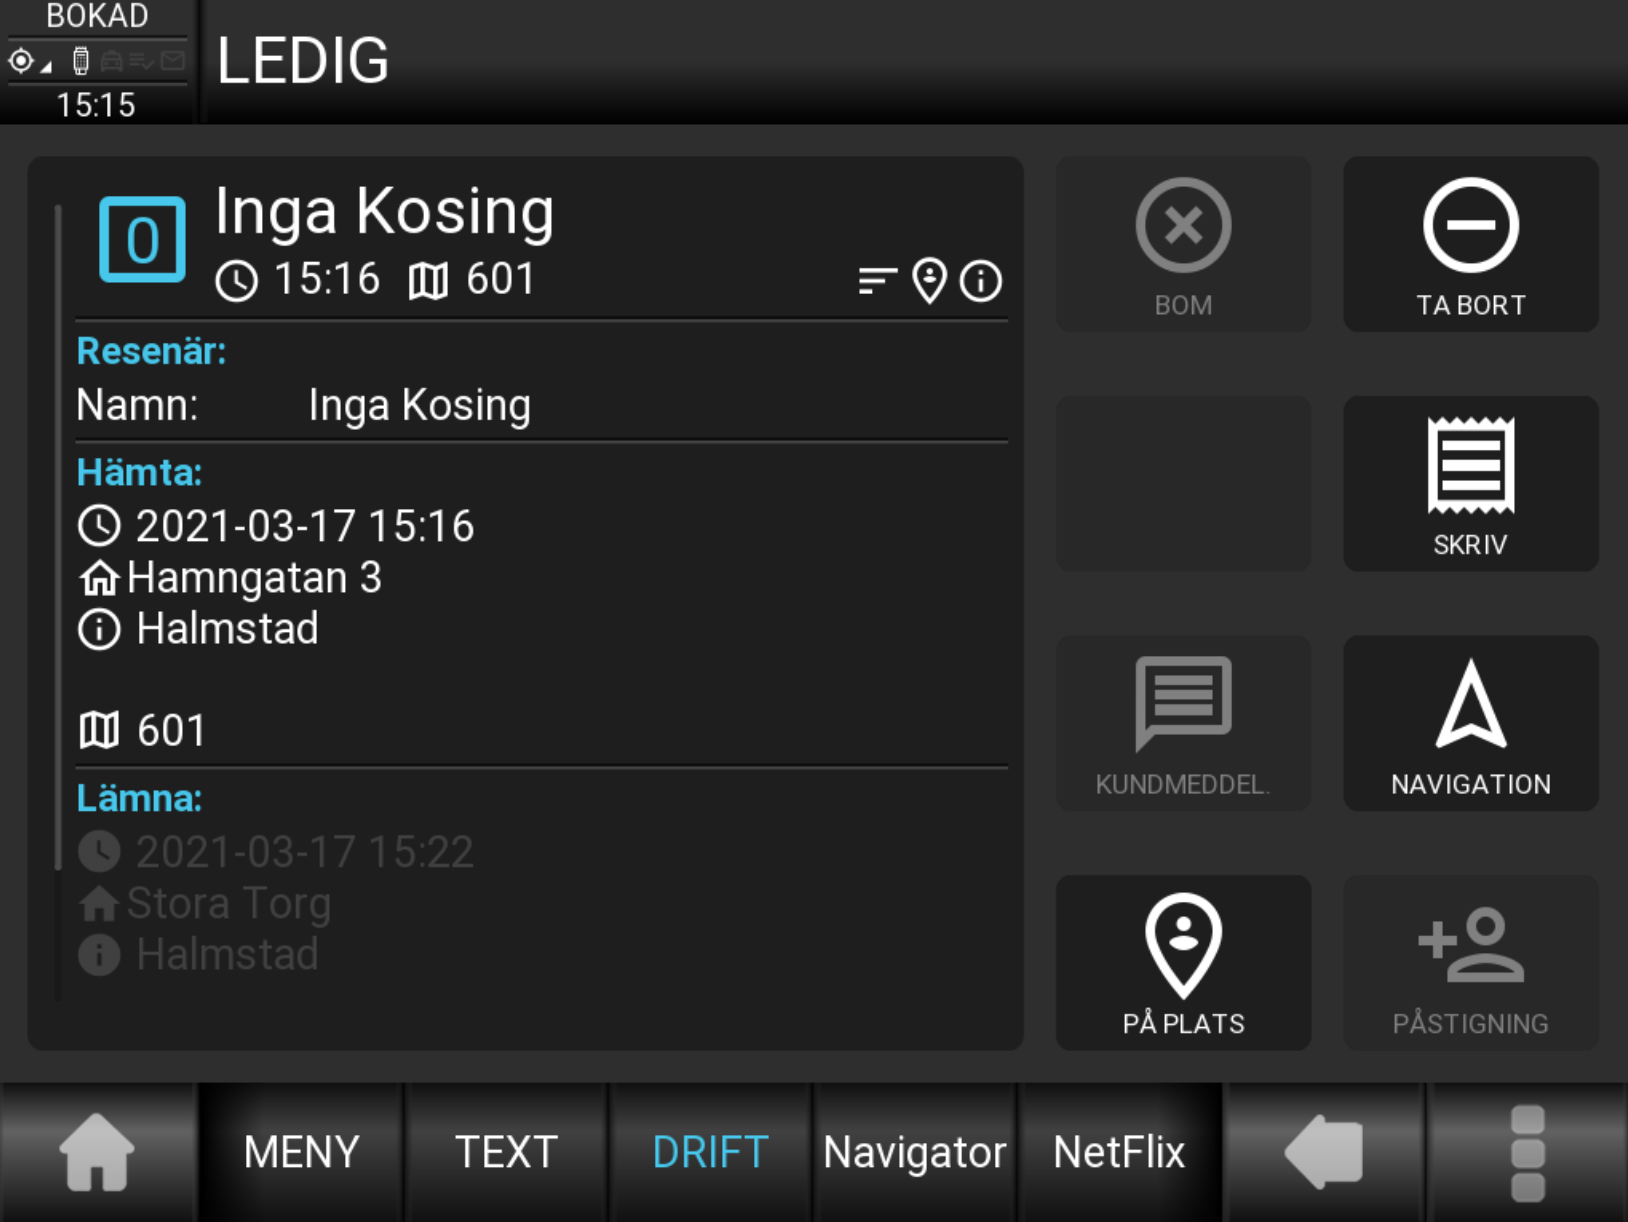
Task: Select the DRIFT tab
Action: click(710, 1152)
